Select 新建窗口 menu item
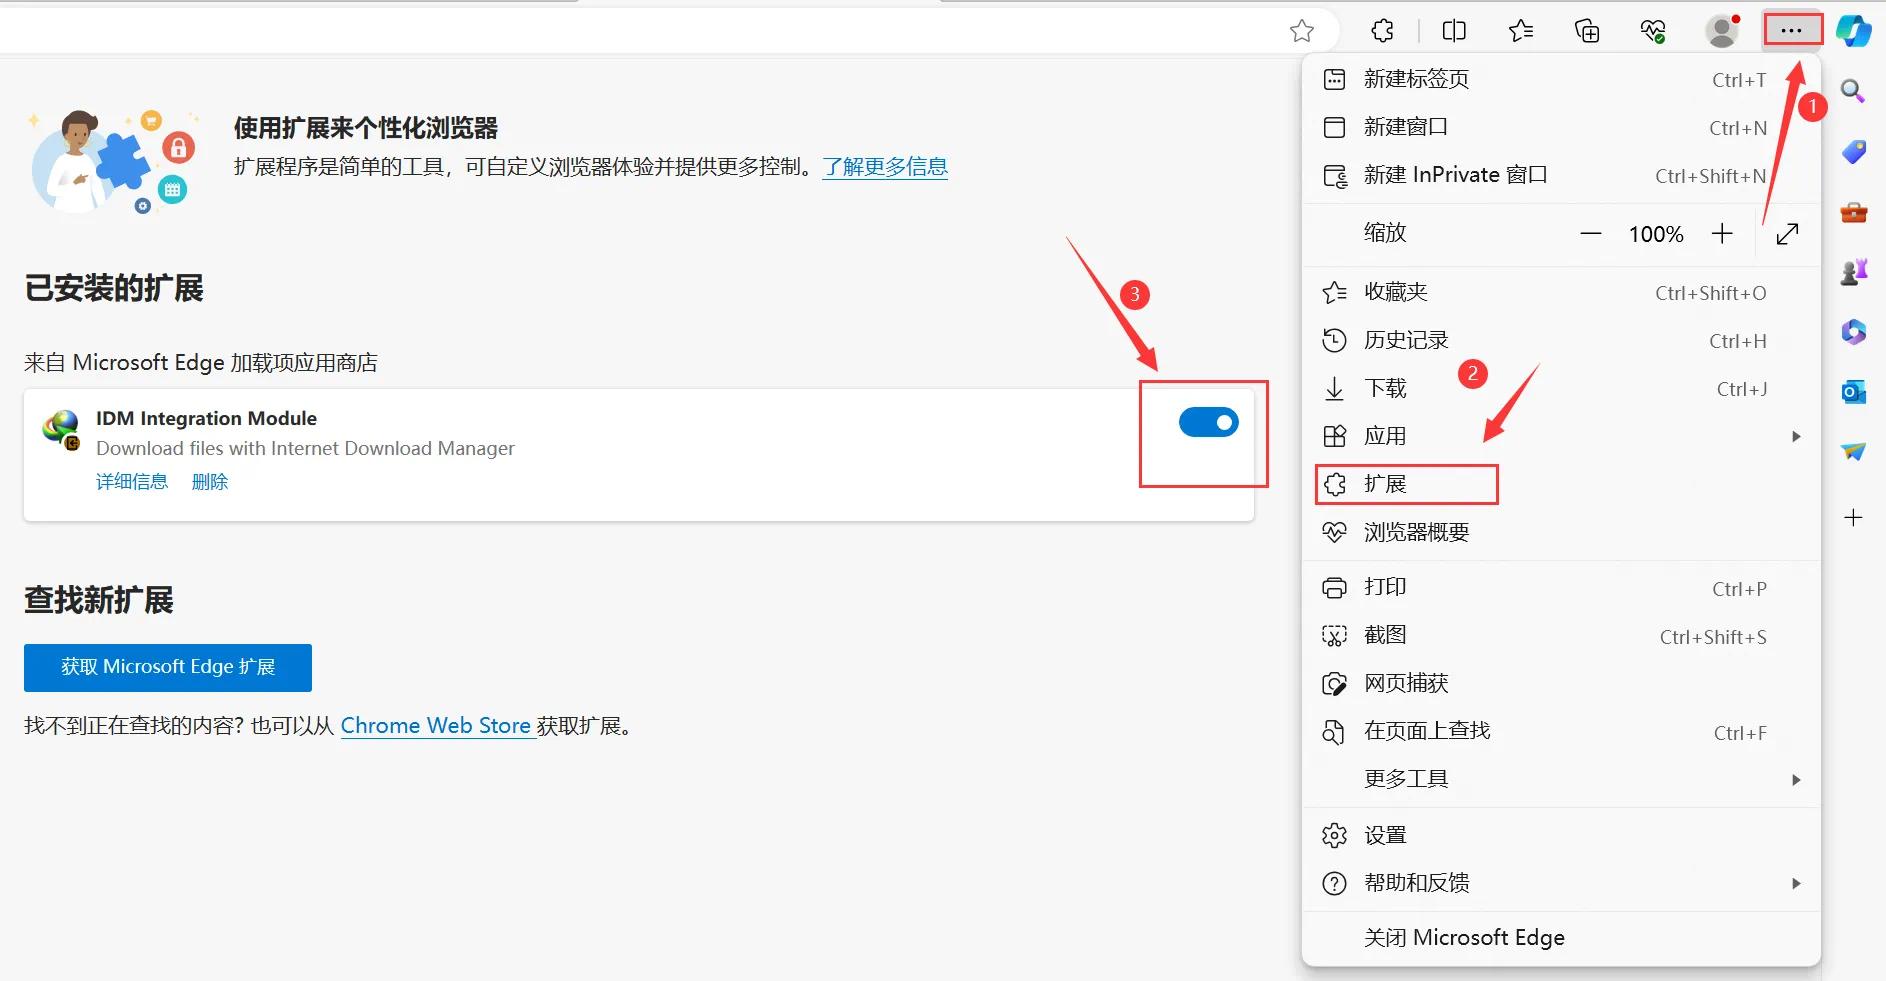 click(1560, 127)
